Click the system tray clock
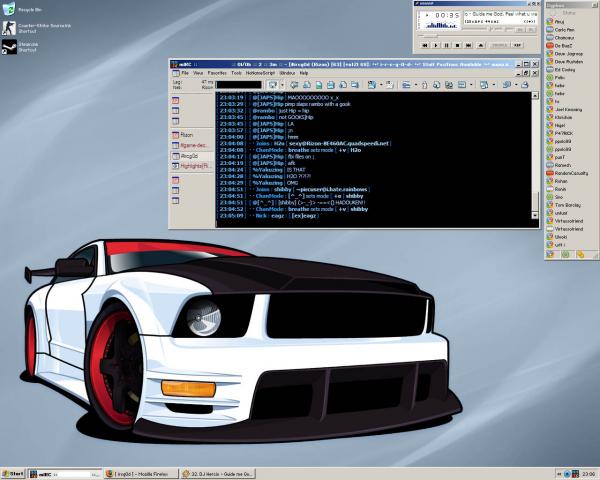Image resolution: width=600 pixels, height=480 pixels. click(x=589, y=474)
